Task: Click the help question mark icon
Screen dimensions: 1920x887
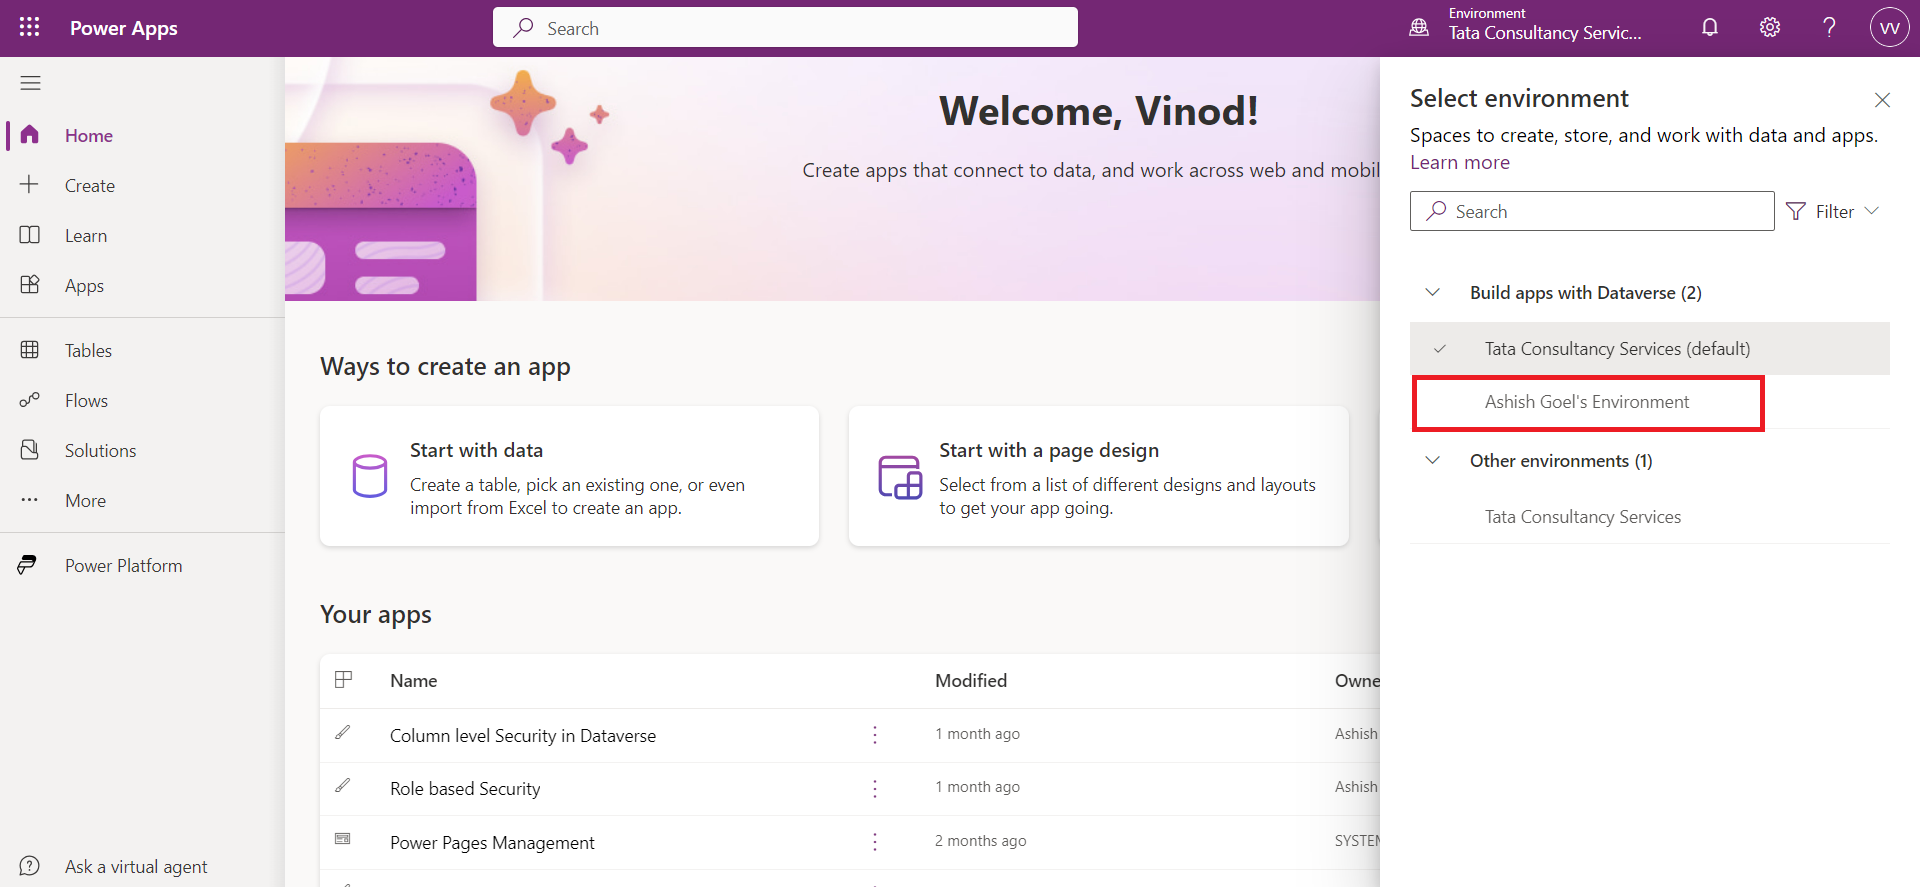Action: click(1829, 27)
